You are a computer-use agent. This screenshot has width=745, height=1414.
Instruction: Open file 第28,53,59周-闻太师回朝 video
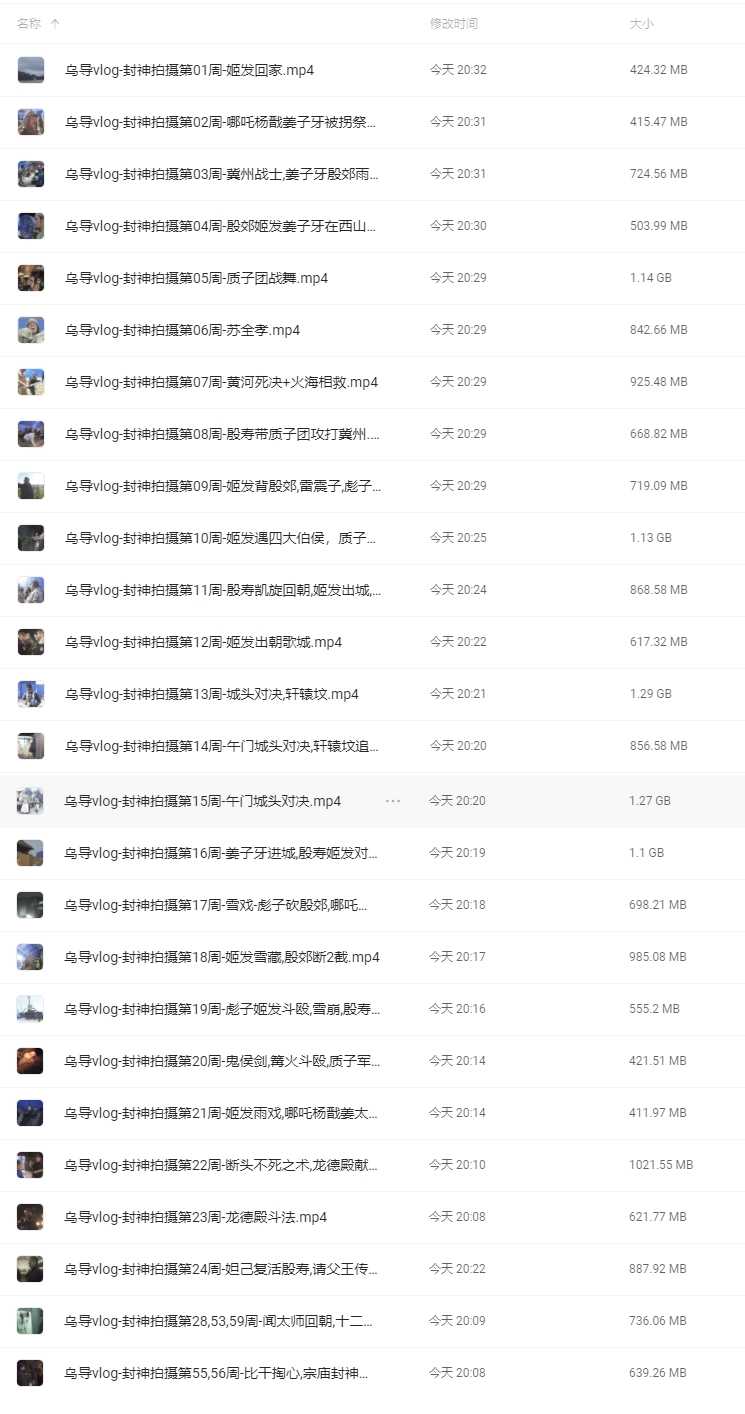(x=218, y=1321)
